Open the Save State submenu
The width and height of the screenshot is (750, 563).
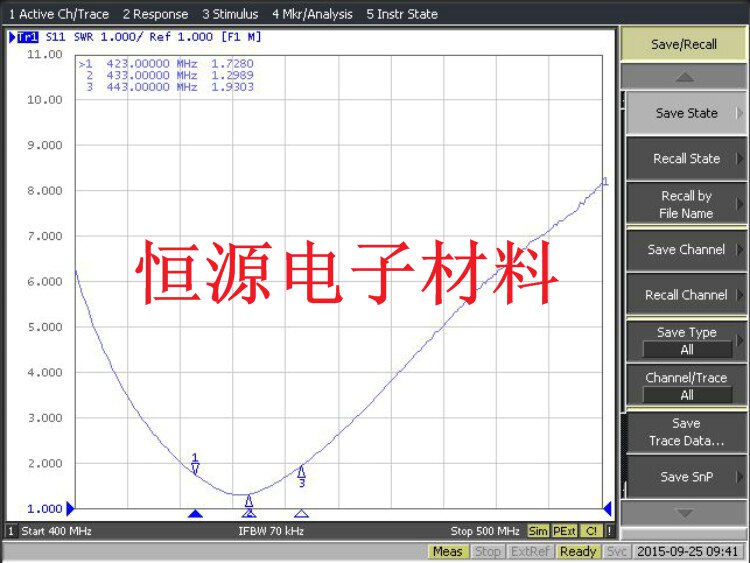tap(686, 113)
